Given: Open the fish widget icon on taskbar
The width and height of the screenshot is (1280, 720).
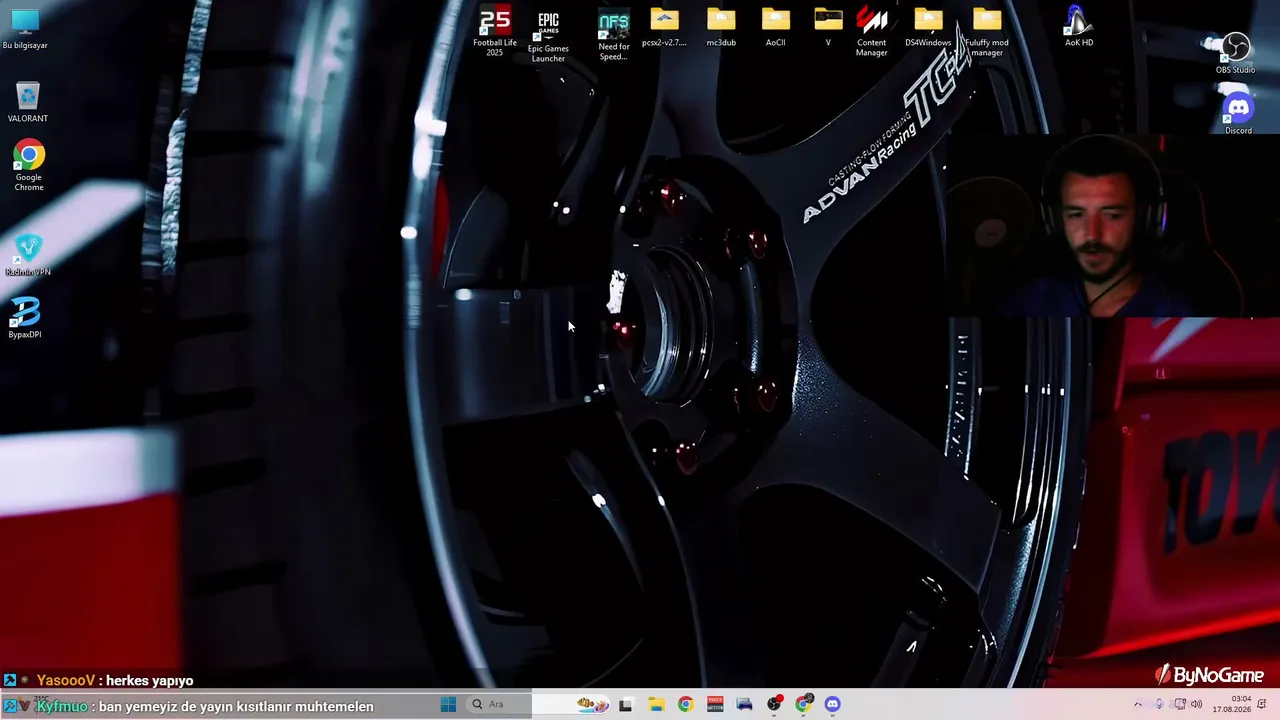Looking at the screenshot, I should tap(593, 704).
